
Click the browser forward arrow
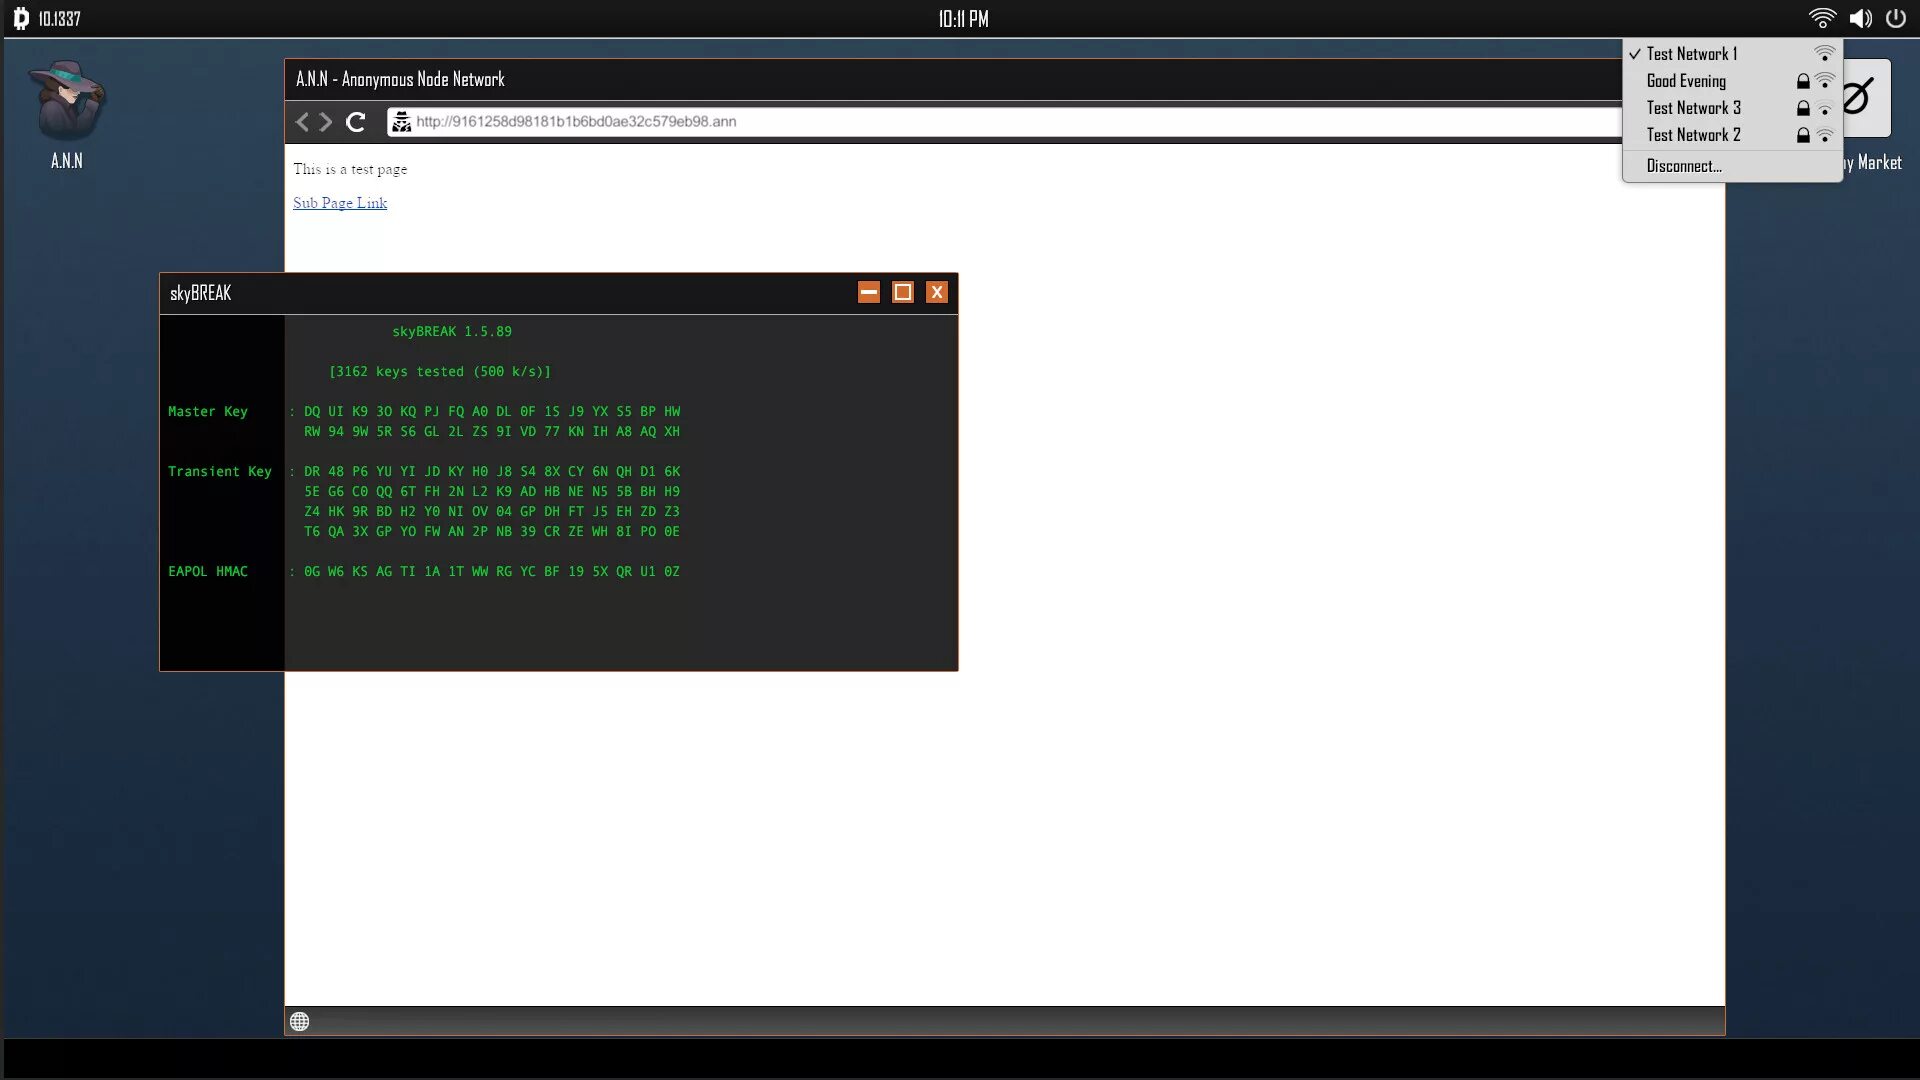click(326, 122)
